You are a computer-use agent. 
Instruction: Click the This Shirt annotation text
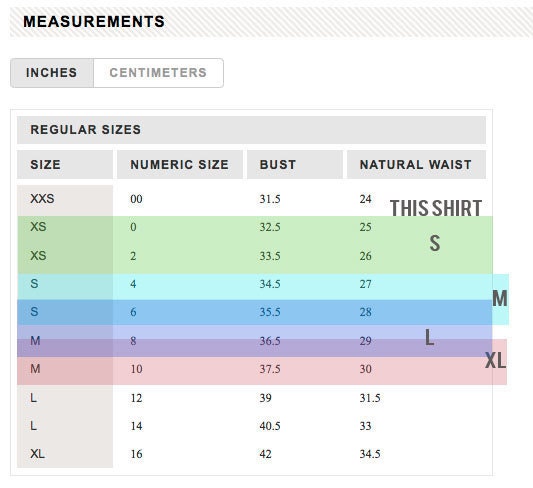(x=436, y=208)
